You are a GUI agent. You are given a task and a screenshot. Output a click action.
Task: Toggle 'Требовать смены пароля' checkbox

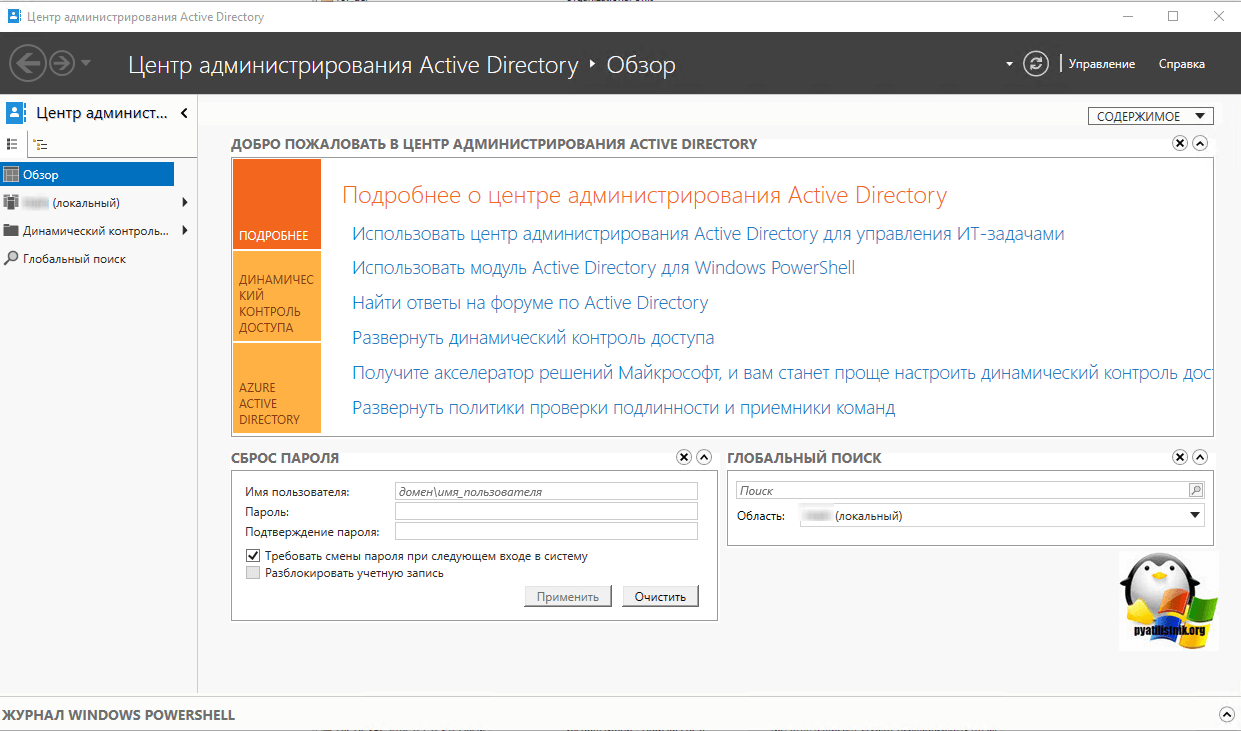[253, 556]
